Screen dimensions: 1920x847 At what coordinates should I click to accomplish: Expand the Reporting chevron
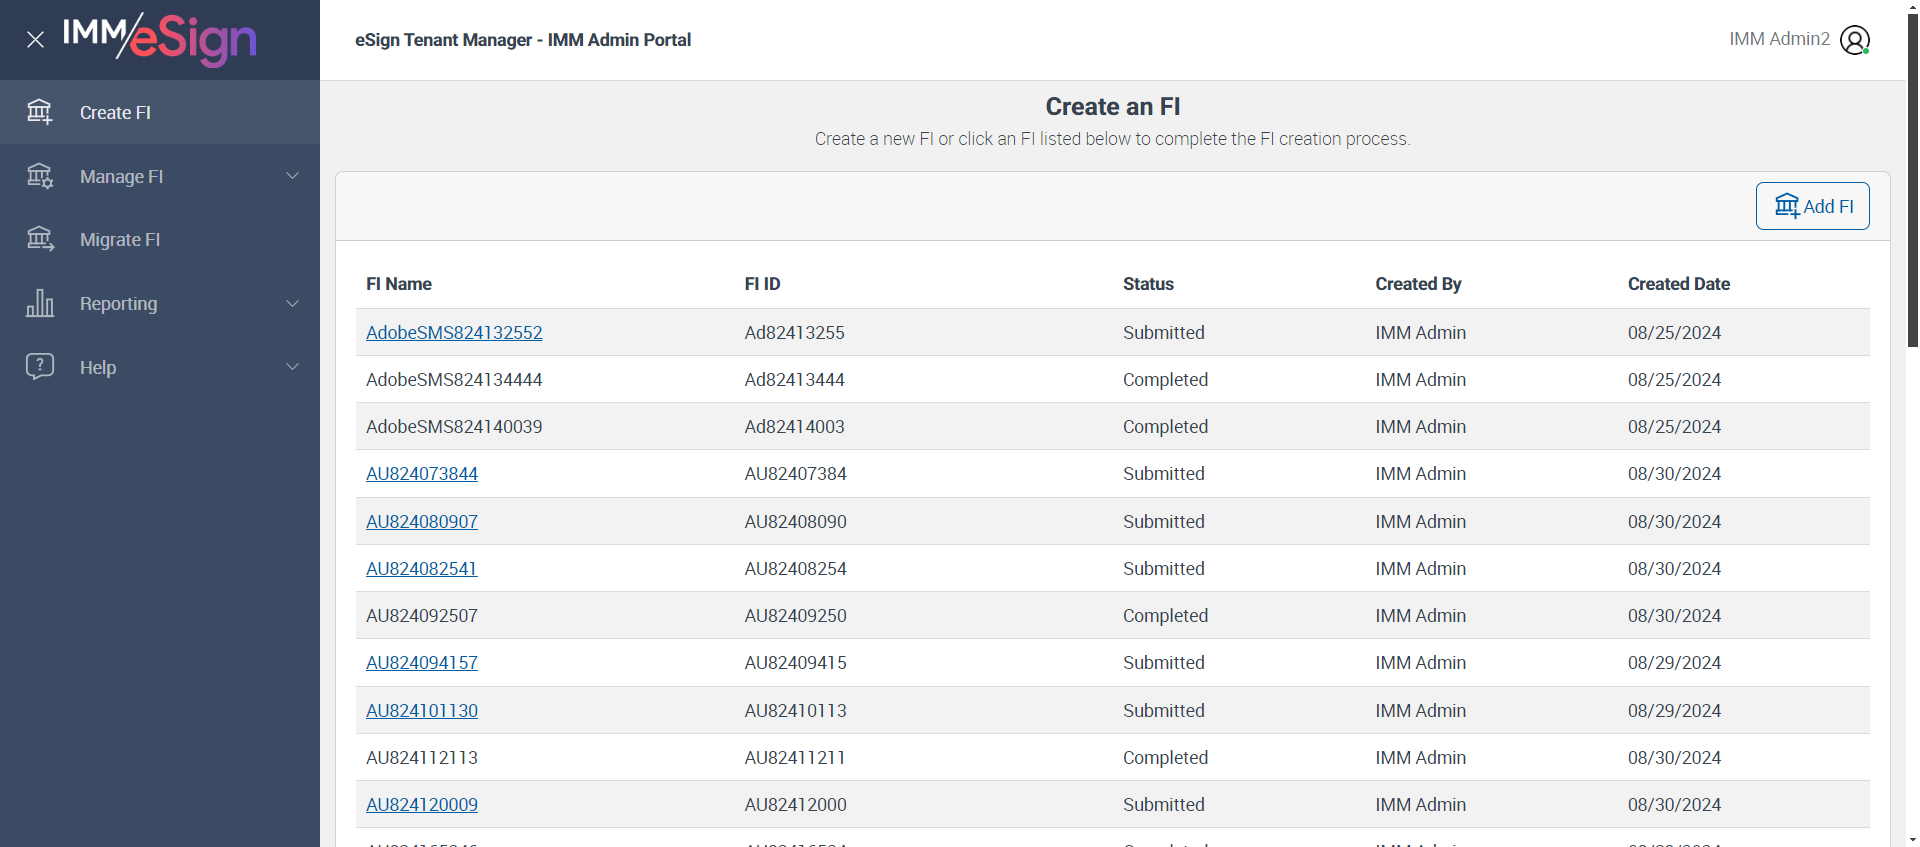[293, 303]
